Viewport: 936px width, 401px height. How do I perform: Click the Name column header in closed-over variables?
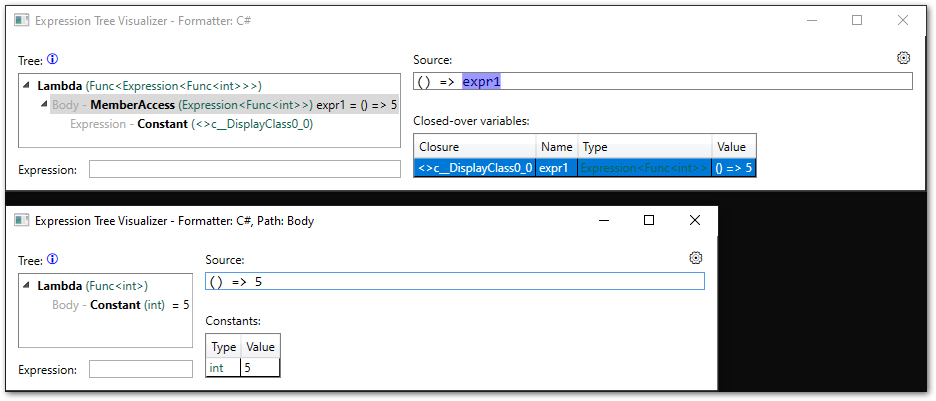556,147
